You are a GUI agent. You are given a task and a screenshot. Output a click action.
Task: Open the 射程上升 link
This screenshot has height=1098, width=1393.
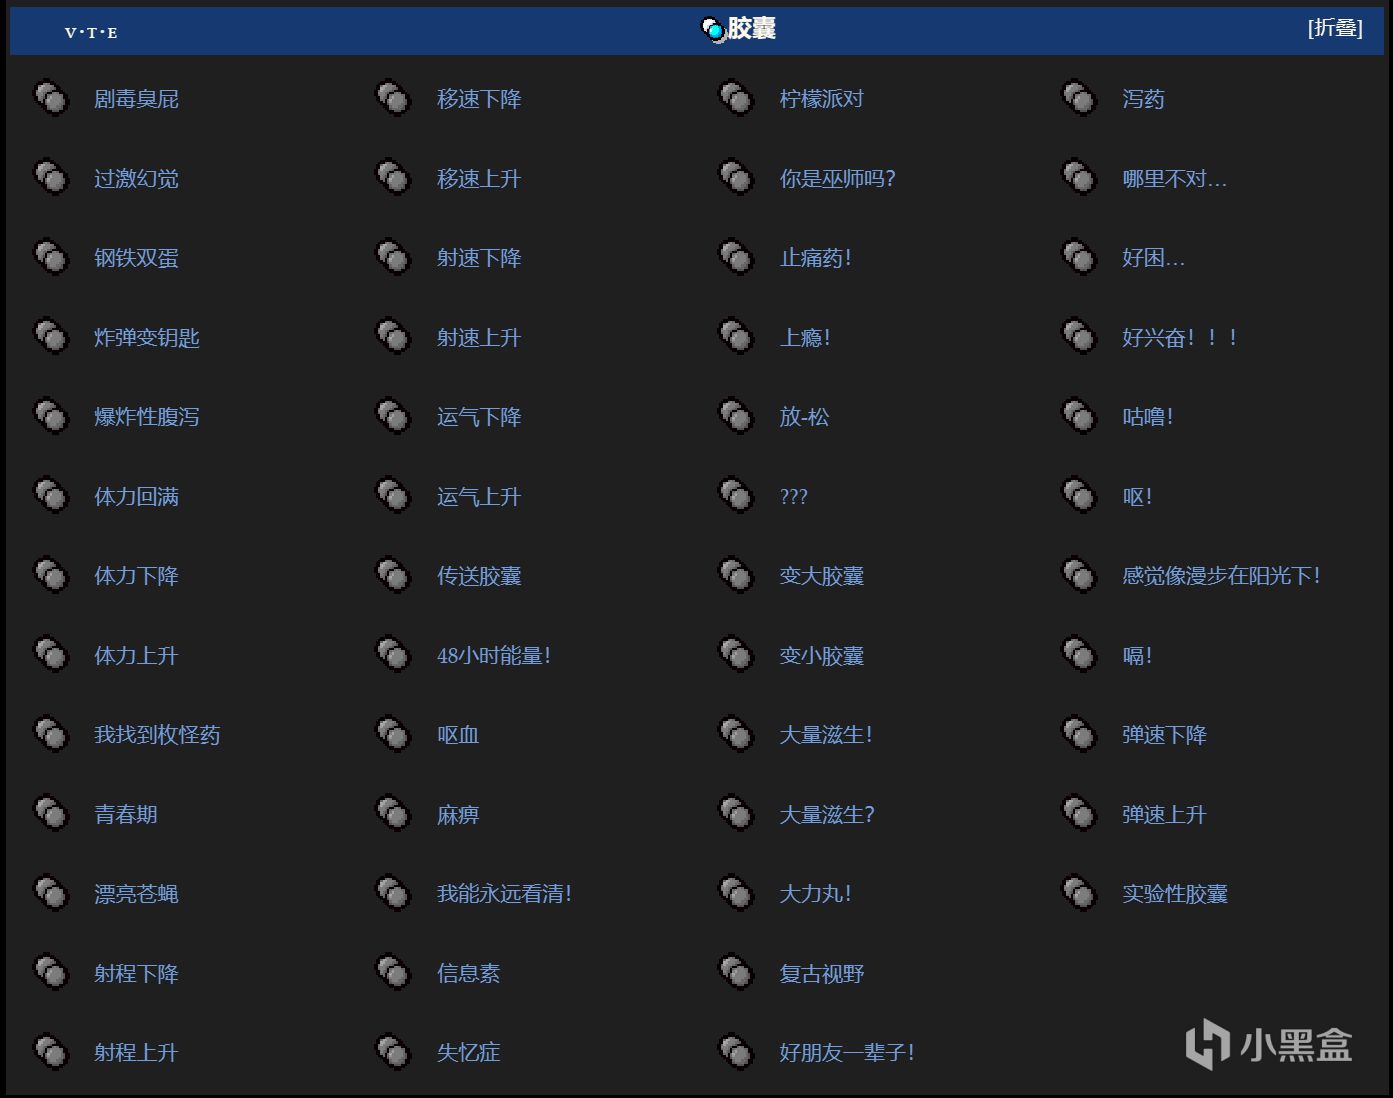pyautogui.click(x=136, y=1053)
